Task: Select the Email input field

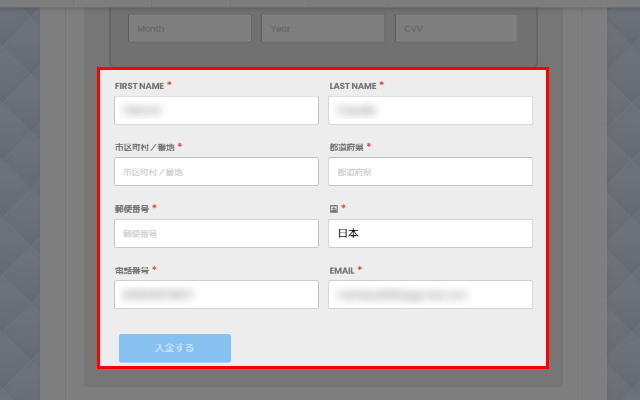Action: tap(430, 294)
